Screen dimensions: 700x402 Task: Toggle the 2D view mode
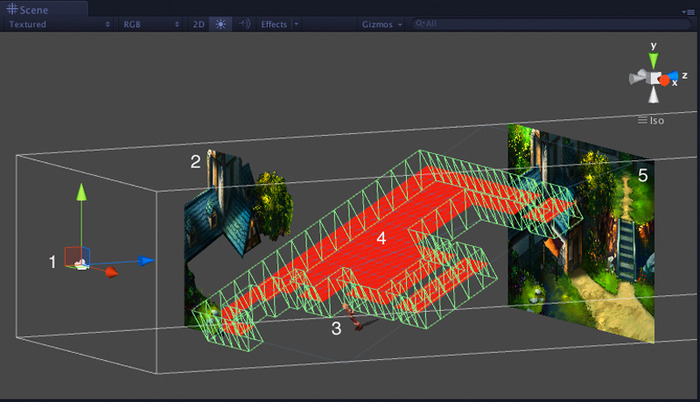pos(199,24)
